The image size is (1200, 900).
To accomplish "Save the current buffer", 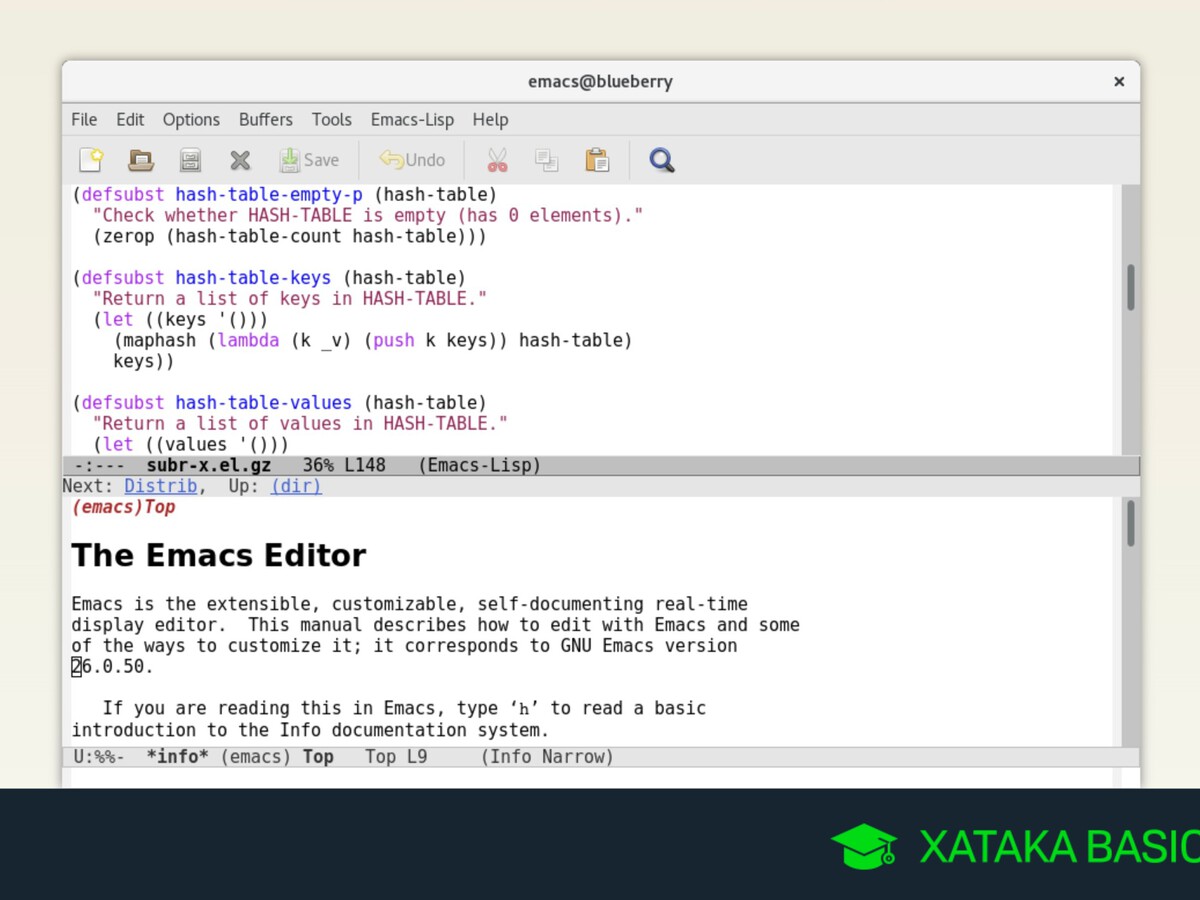I will click(x=309, y=160).
